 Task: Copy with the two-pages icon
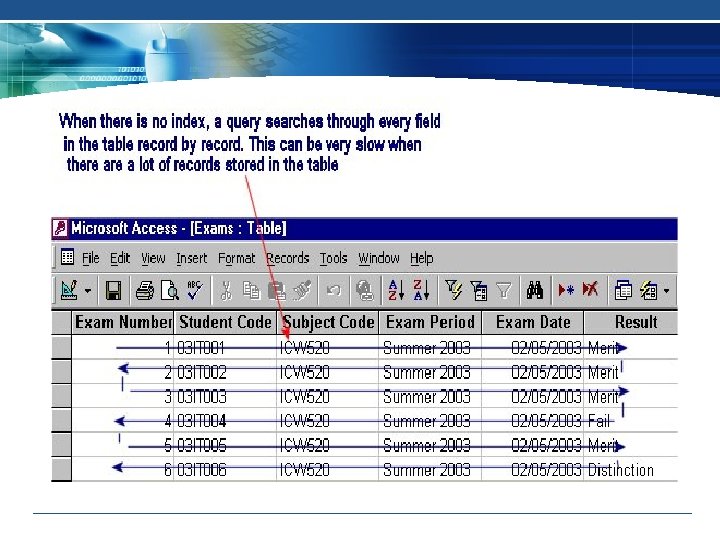tap(251, 291)
